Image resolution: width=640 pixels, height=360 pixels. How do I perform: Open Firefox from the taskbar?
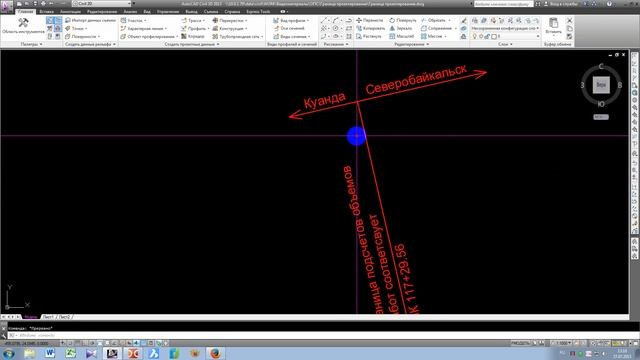[215, 353]
